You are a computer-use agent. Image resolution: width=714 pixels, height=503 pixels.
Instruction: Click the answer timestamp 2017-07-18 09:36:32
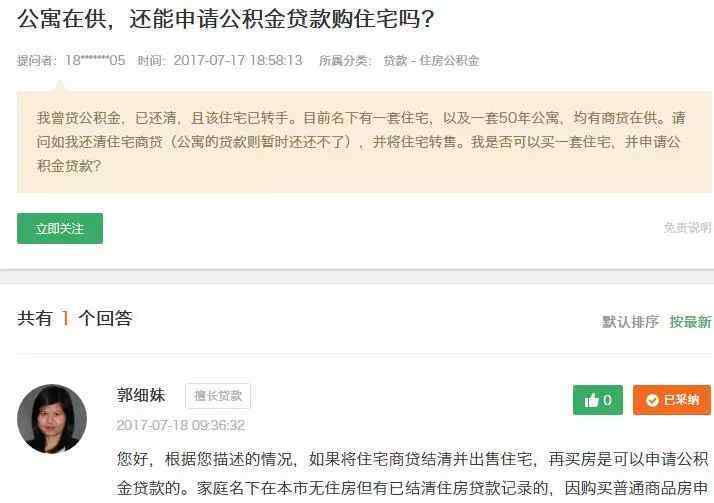click(181, 425)
